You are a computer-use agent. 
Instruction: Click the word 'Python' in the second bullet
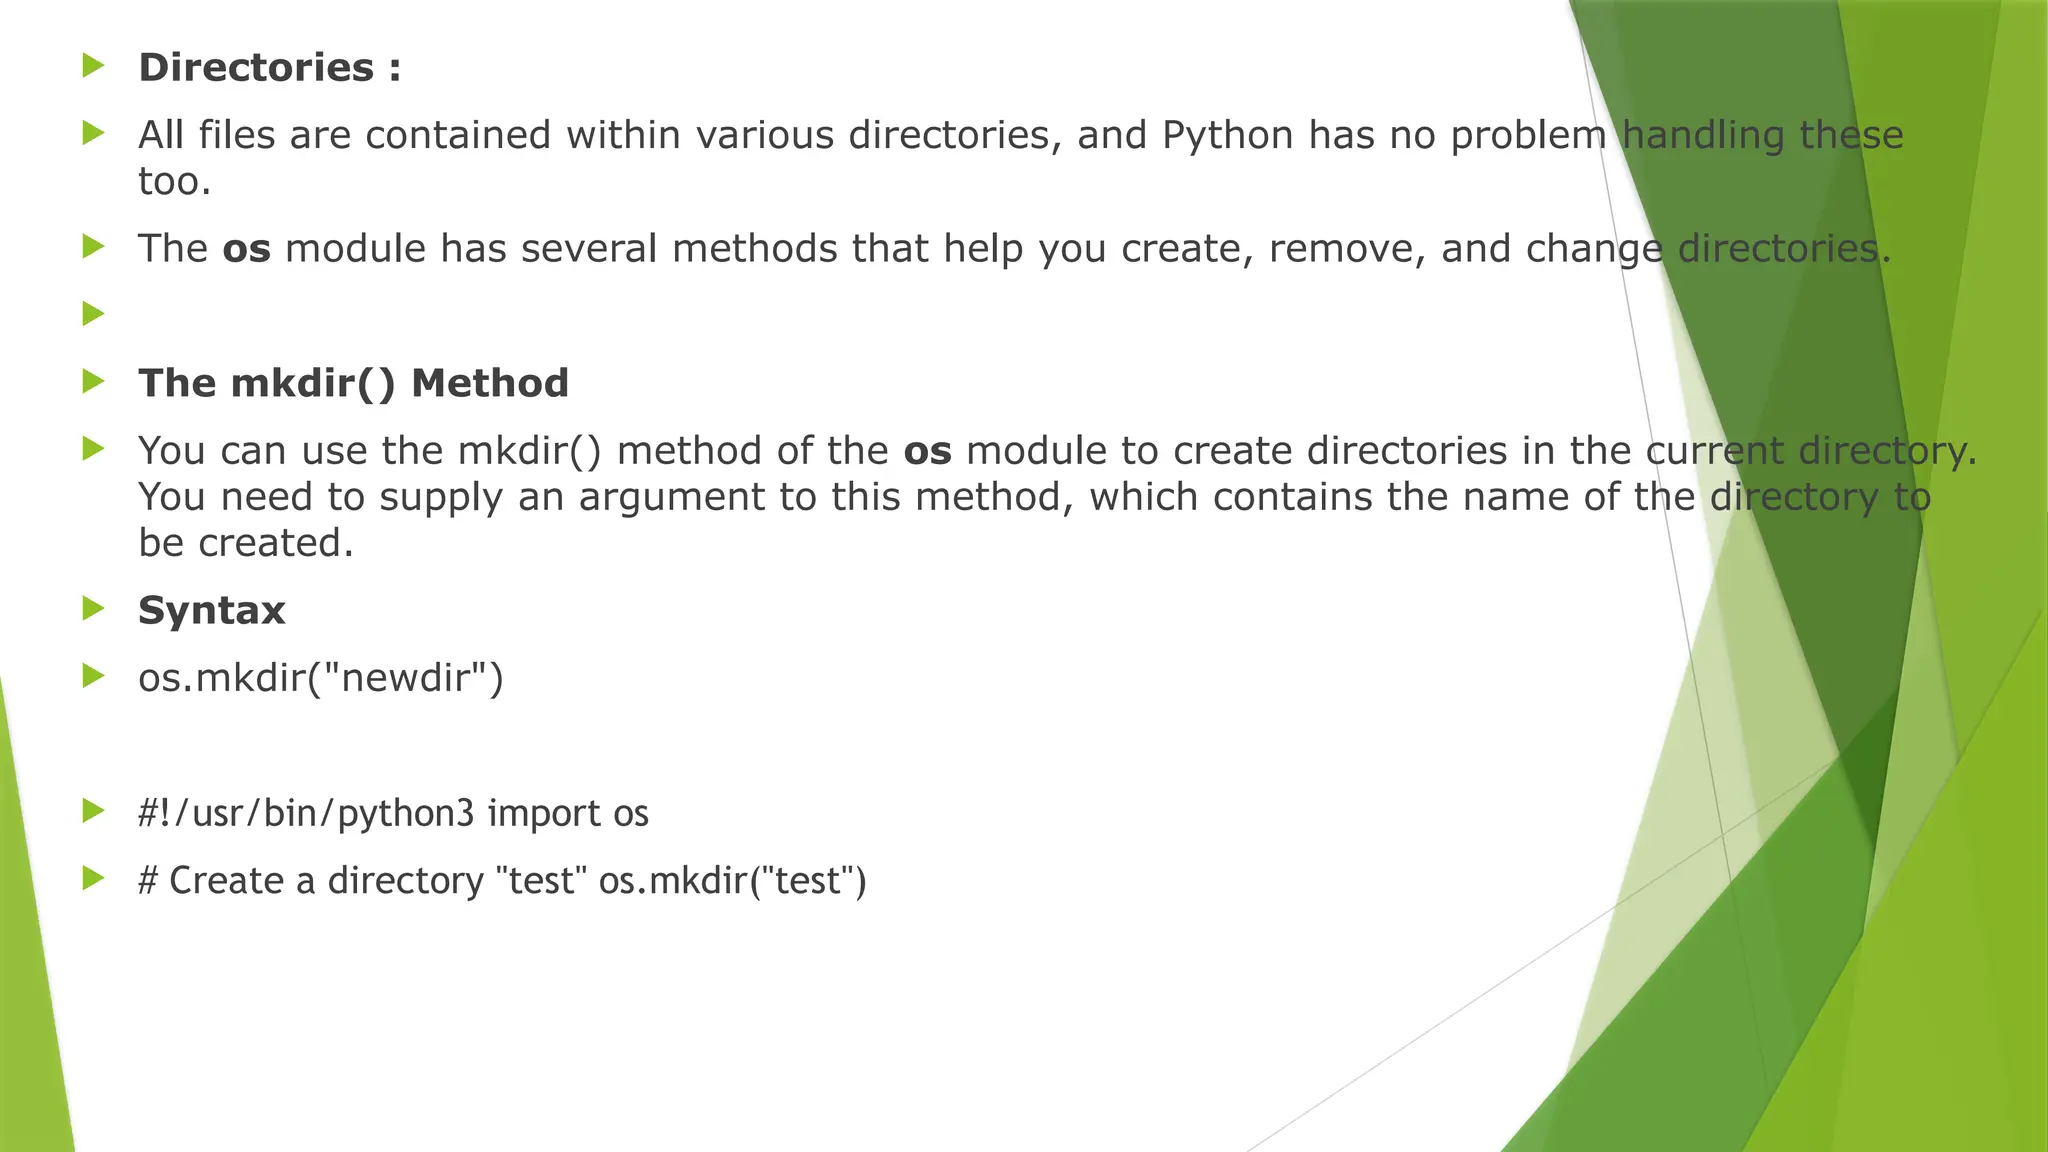click(1227, 135)
